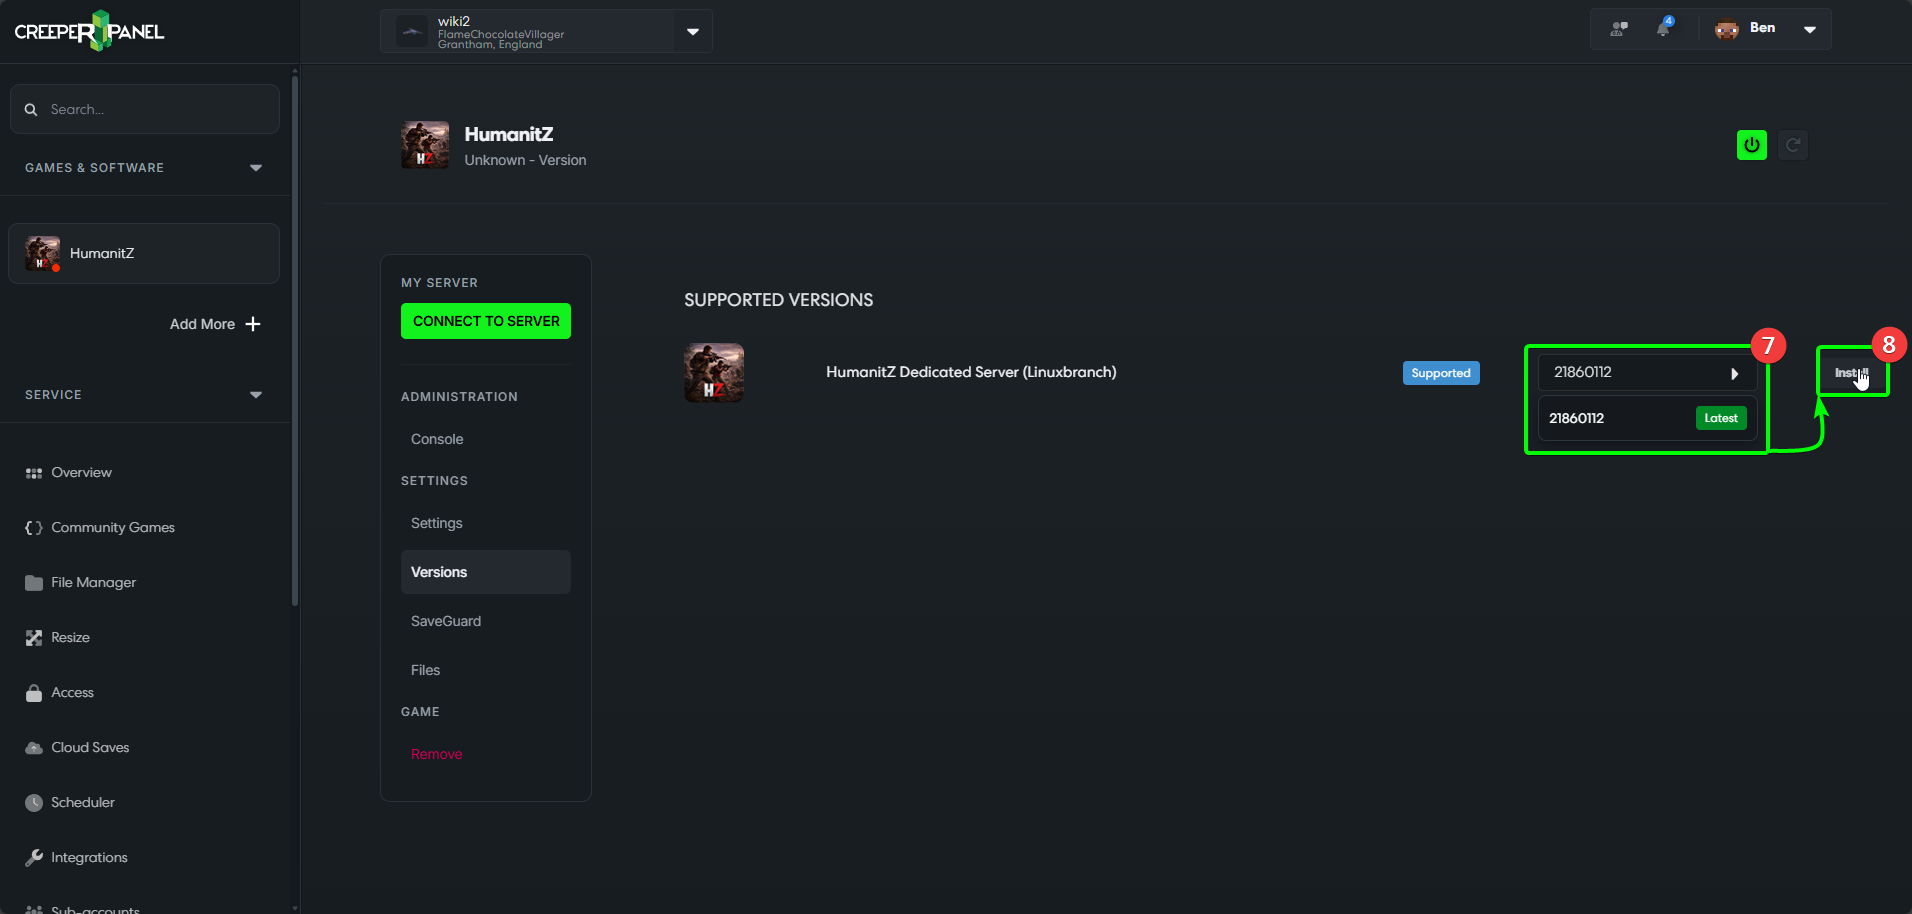The image size is (1912, 914).
Task: Open the Scheduler page
Action: point(82,802)
